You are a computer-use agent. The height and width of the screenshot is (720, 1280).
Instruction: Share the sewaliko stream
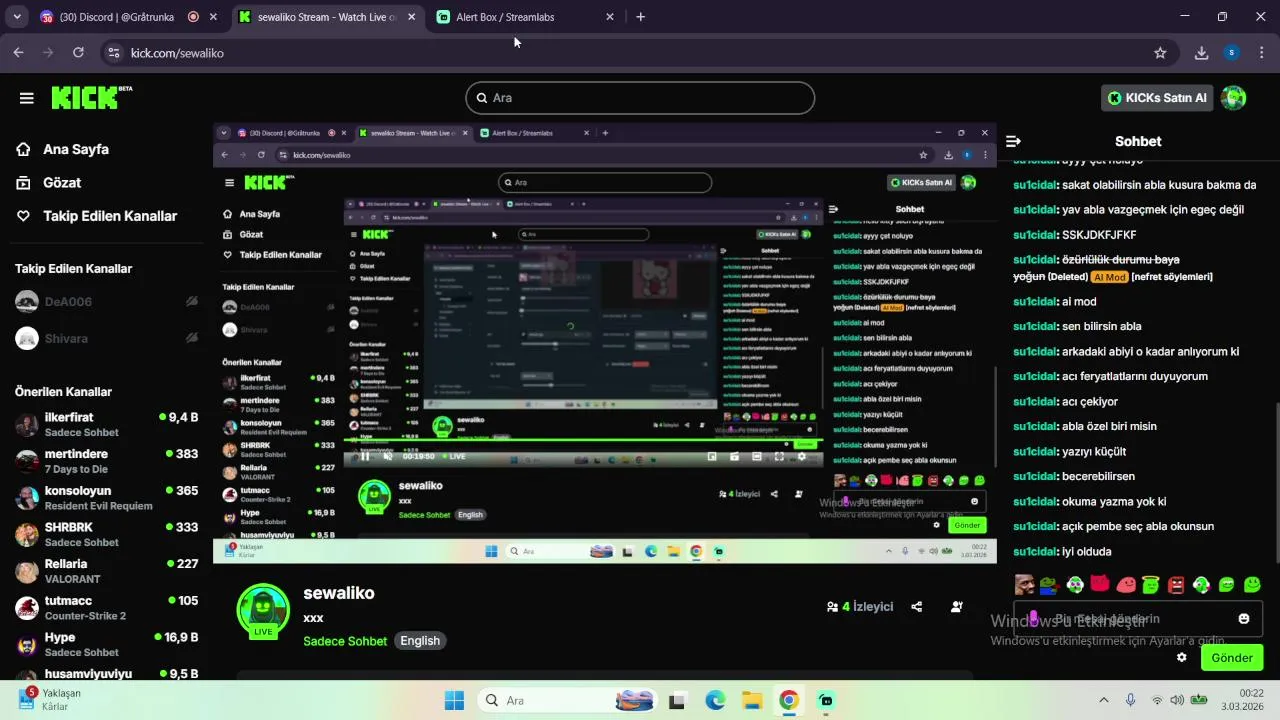[917, 606]
